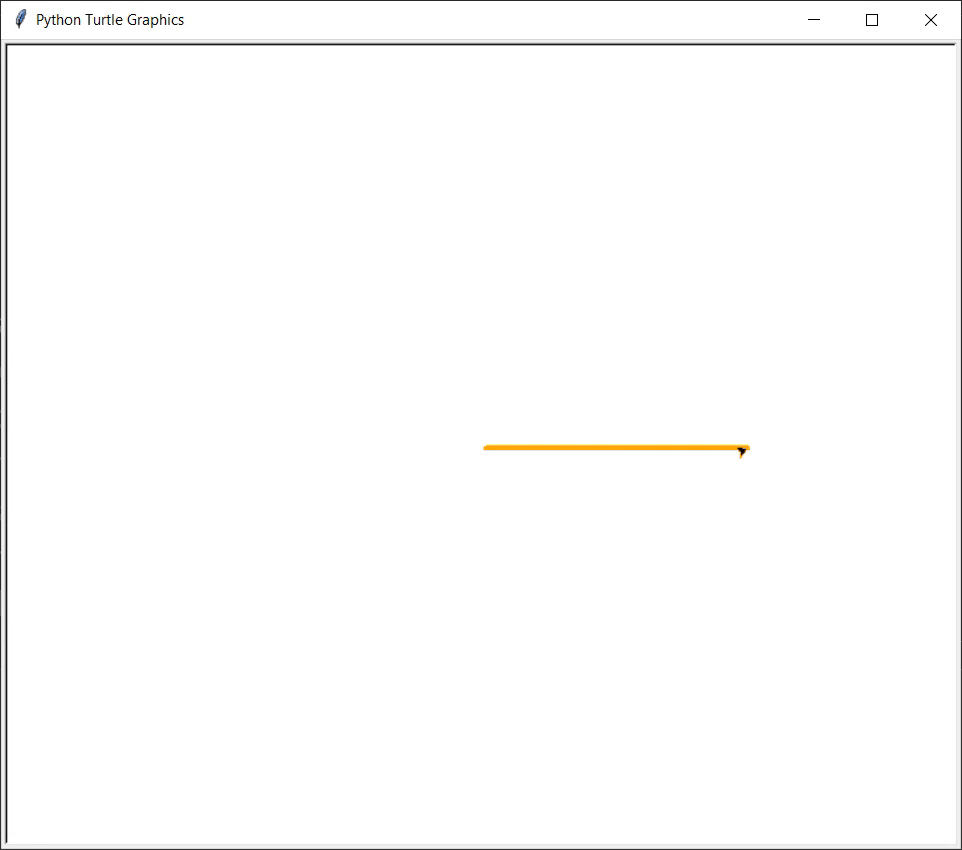962x850 pixels.
Task: Click the orange line drawn on canvas
Action: tap(616, 448)
